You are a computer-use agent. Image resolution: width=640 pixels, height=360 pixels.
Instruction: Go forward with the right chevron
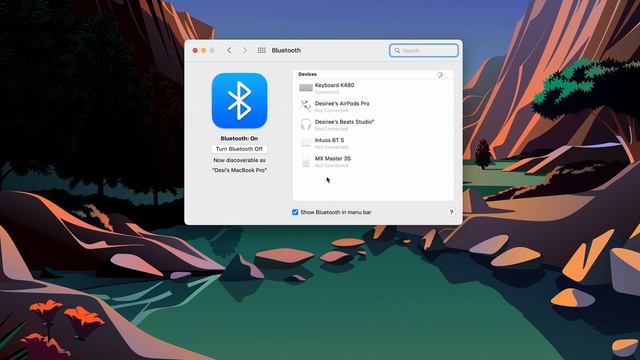point(244,50)
